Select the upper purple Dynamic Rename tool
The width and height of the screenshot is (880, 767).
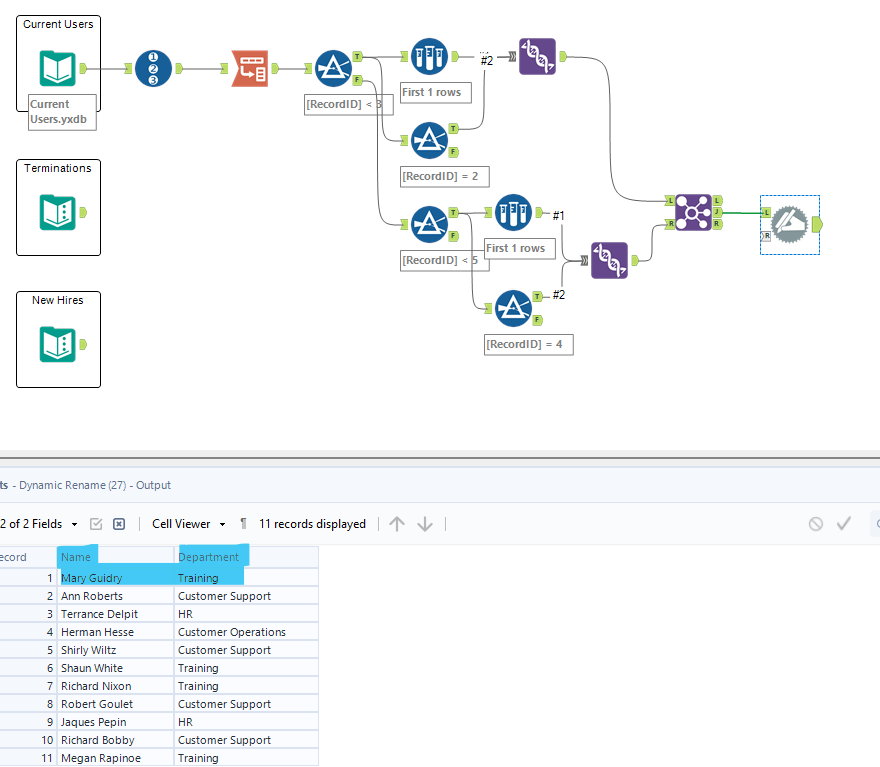click(537, 57)
